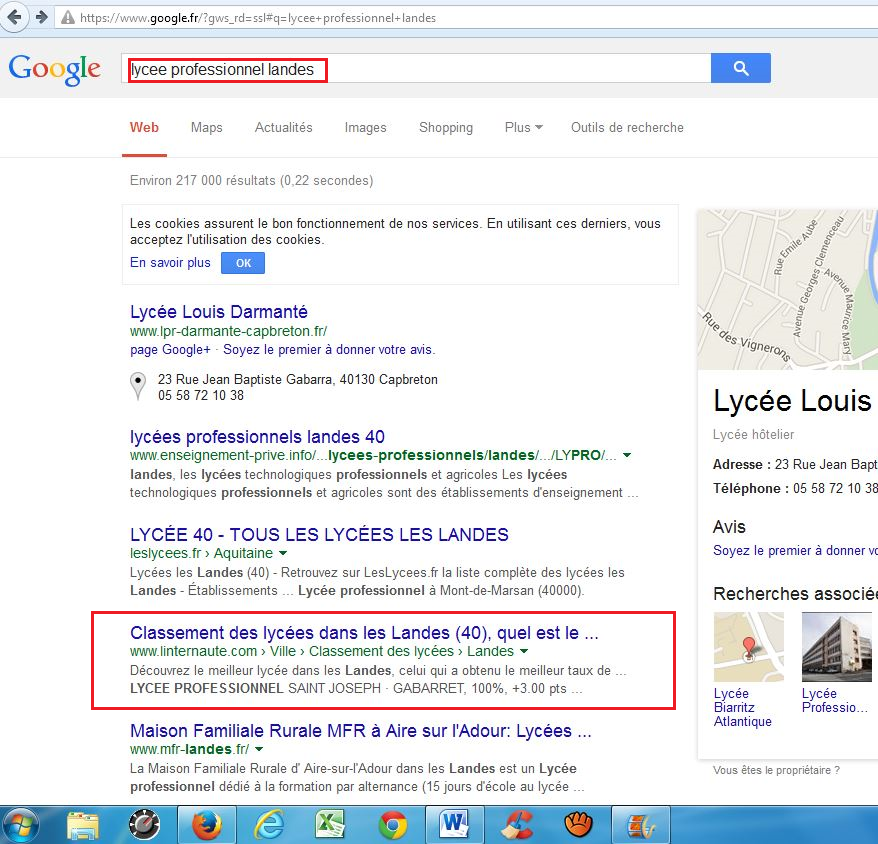Viewport: 878px width, 844px height.
Task: Click Environ 217 000 résultats text
Action: (251, 180)
